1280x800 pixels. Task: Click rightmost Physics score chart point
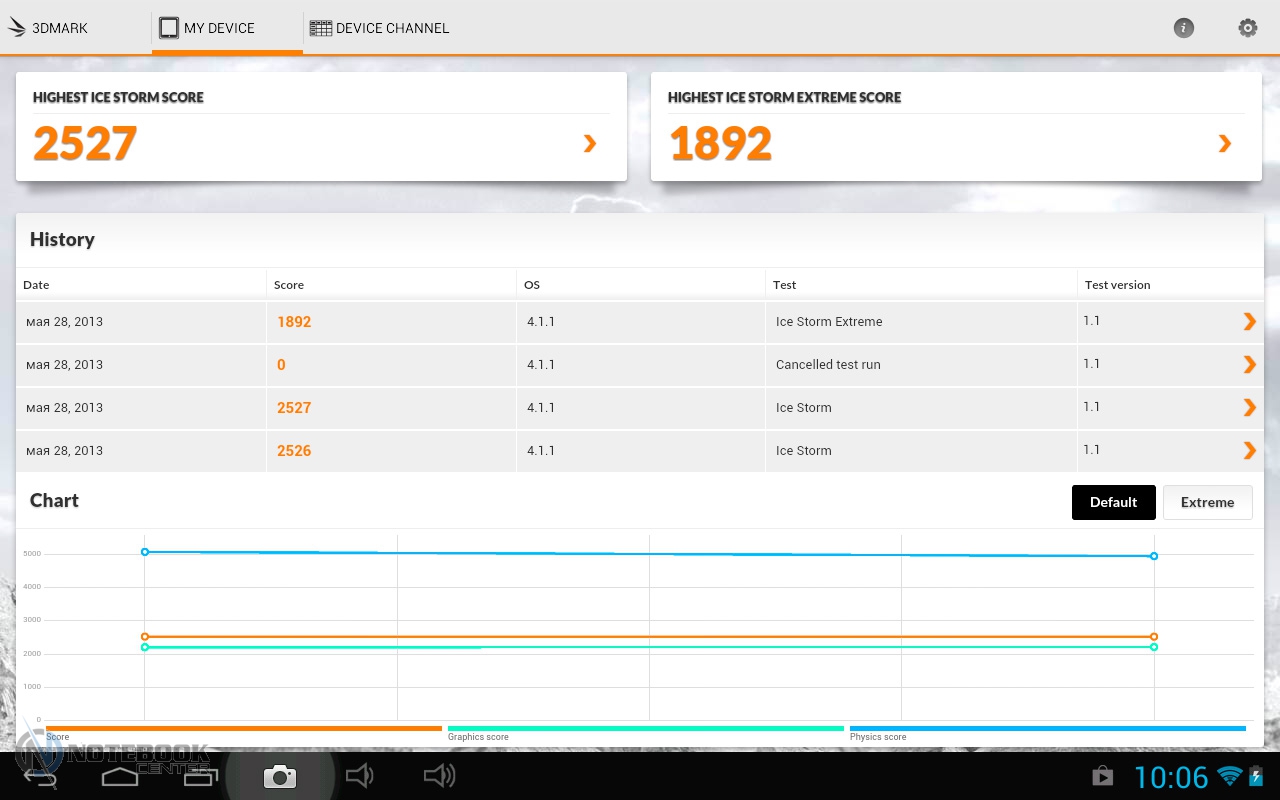[1154, 556]
